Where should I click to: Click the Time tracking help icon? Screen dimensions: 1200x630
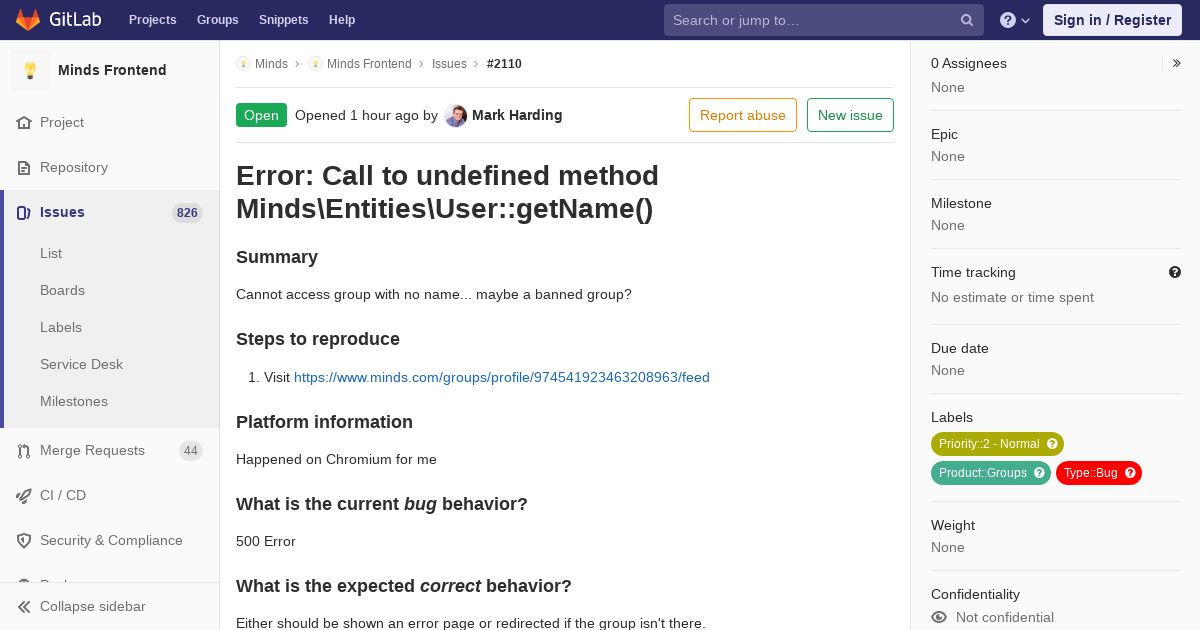[x=1175, y=272]
